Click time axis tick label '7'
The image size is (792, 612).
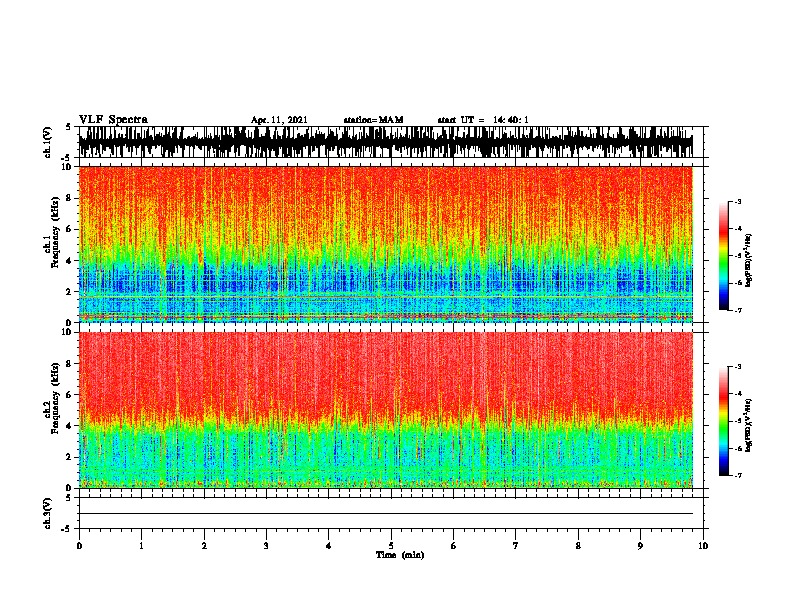pos(516,546)
